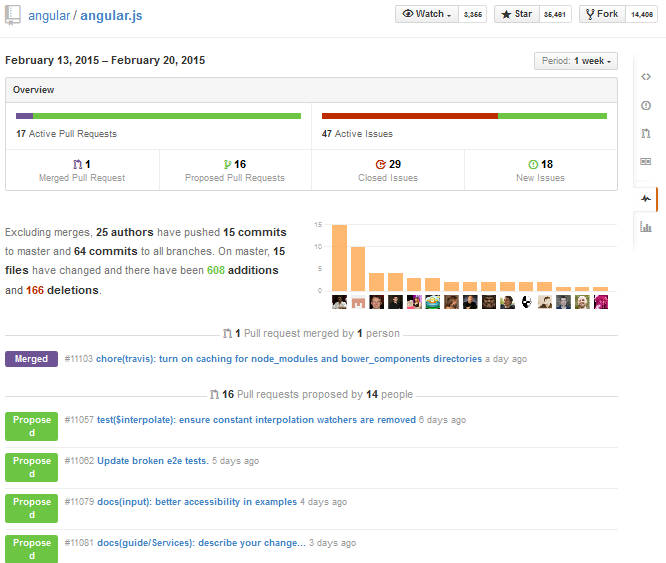The height and width of the screenshot is (563, 666).
Task: Open Pull Requests icon in right sidebar
Action: (x=646, y=134)
